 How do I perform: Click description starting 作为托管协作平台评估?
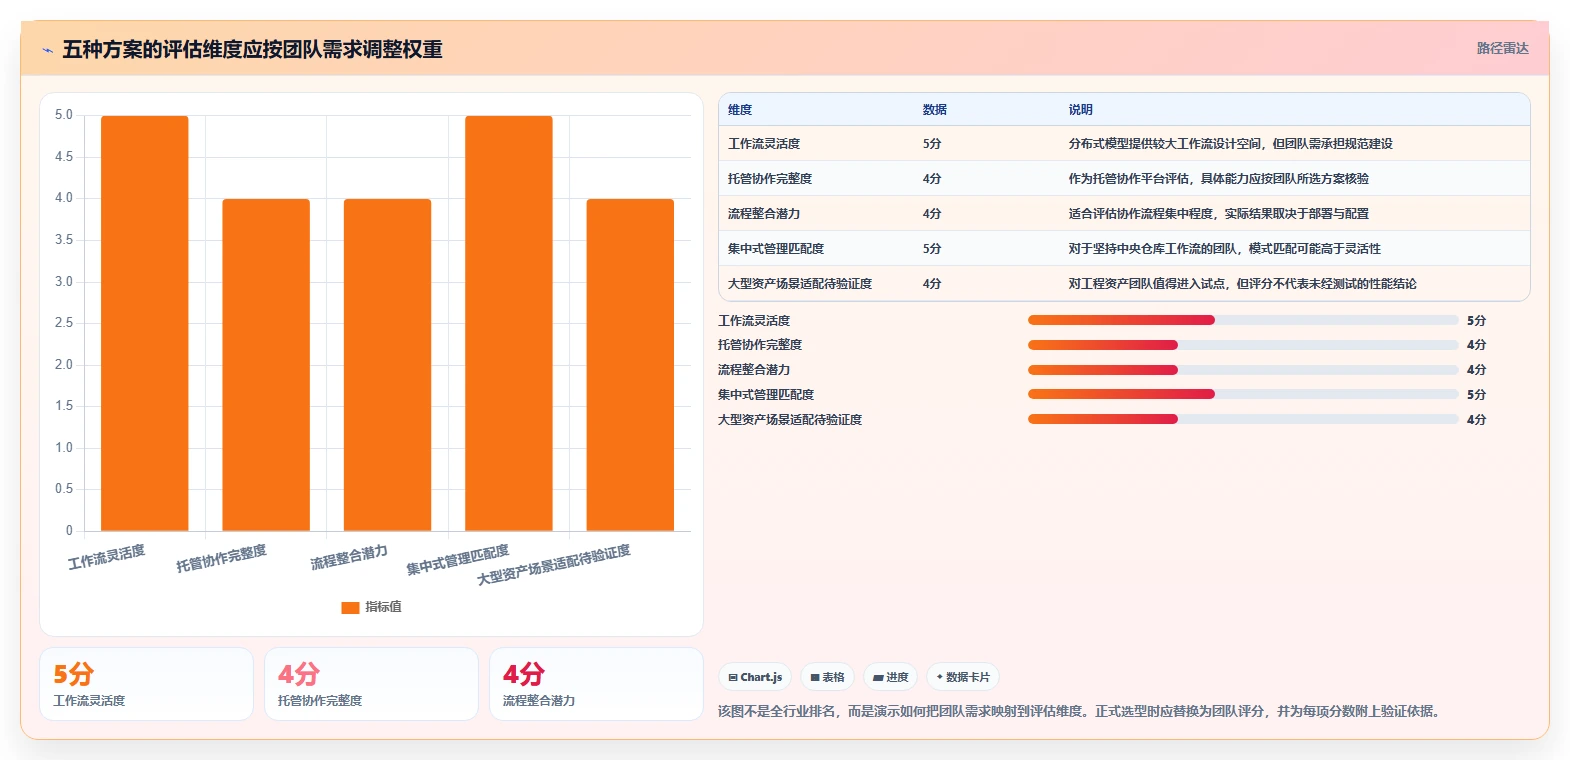1219,179
